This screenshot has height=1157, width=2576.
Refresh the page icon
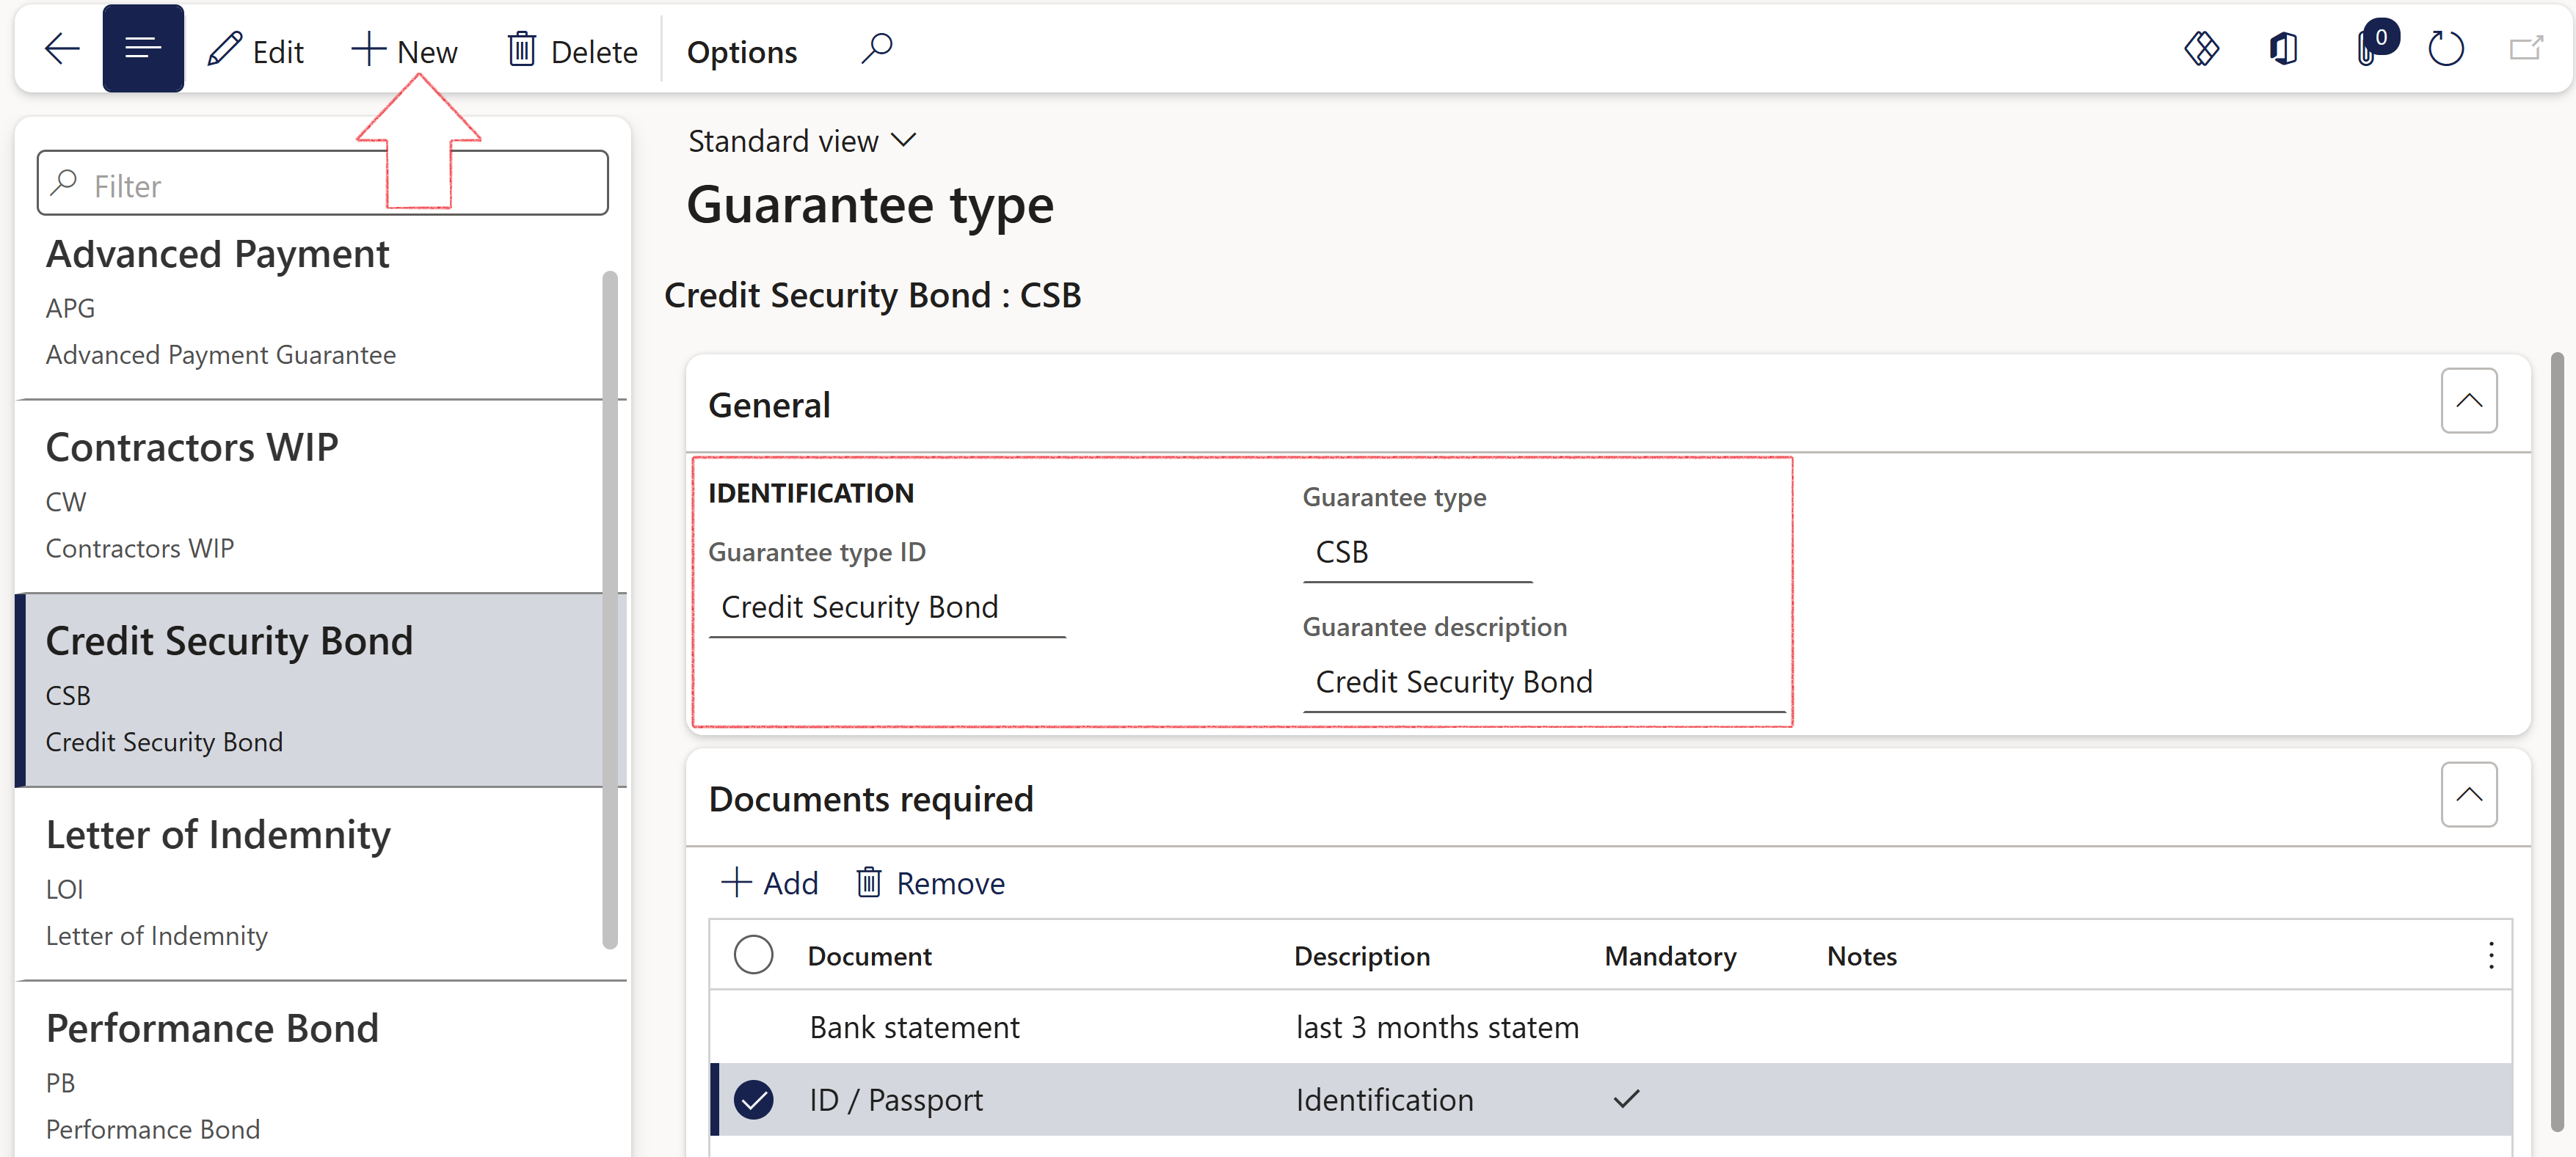point(2445,49)
